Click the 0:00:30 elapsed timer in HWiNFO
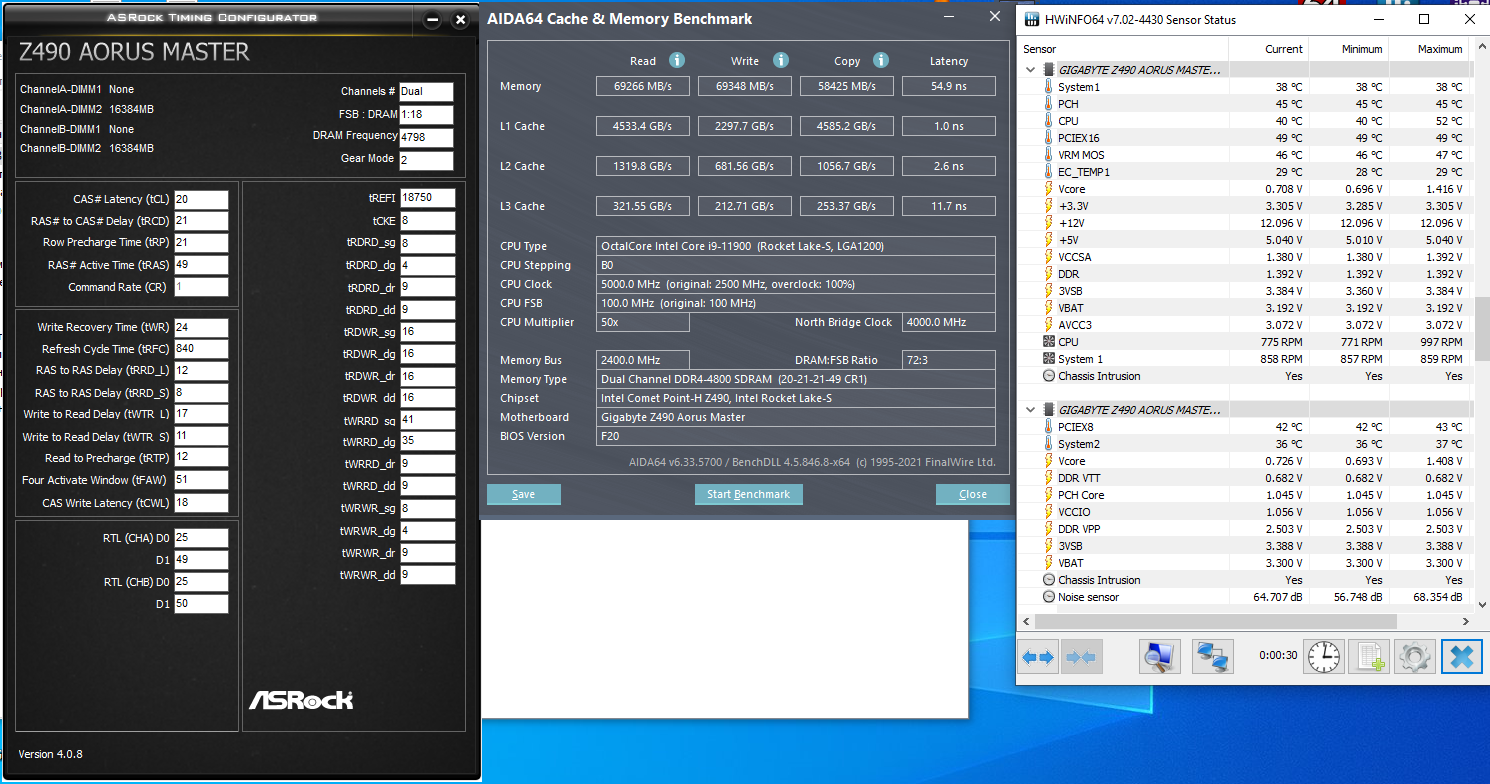The width and height of the screenshot is (1490, 784). [1278, 656]
